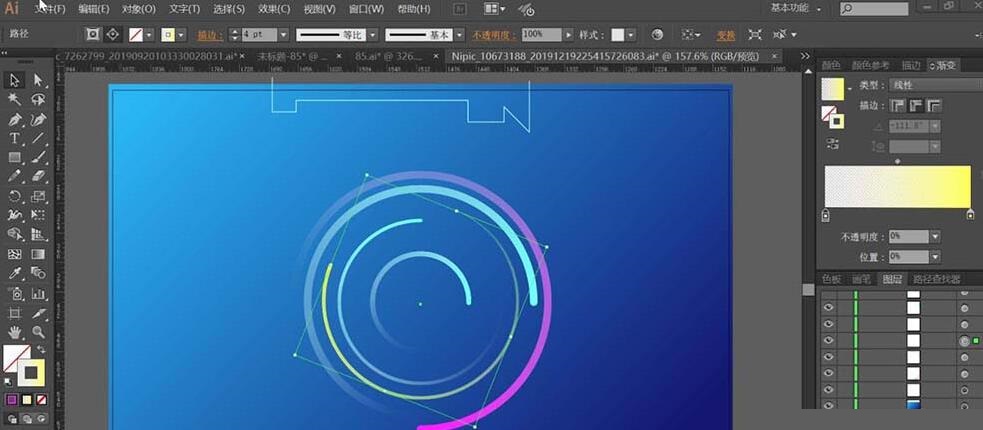Open workspace switcher 基本功能
This screenshot has width=983, height=430.
coord(795,8)
